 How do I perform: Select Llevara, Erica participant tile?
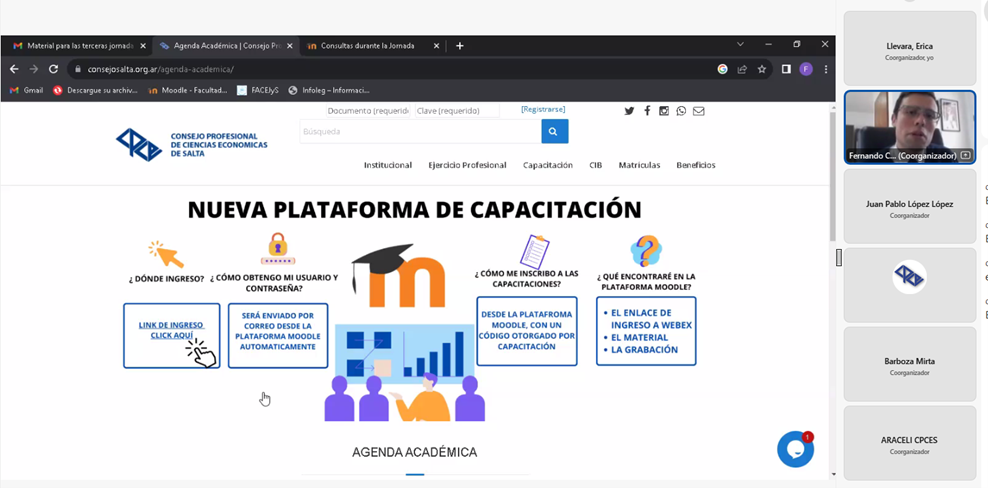[x=910, y=49]
